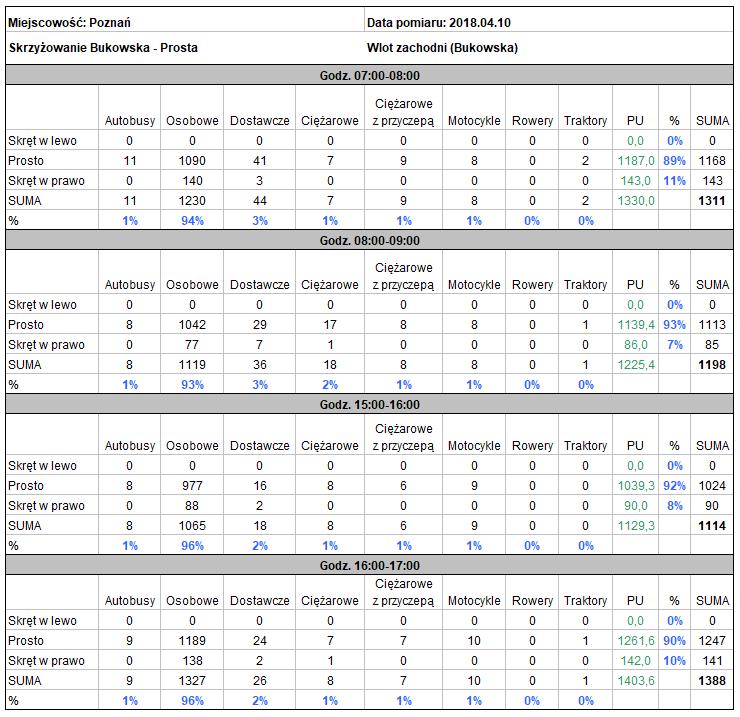Screen dimensions: 740x717
Task: Click the green PU value 1225,4
Action: pos(636,364)
